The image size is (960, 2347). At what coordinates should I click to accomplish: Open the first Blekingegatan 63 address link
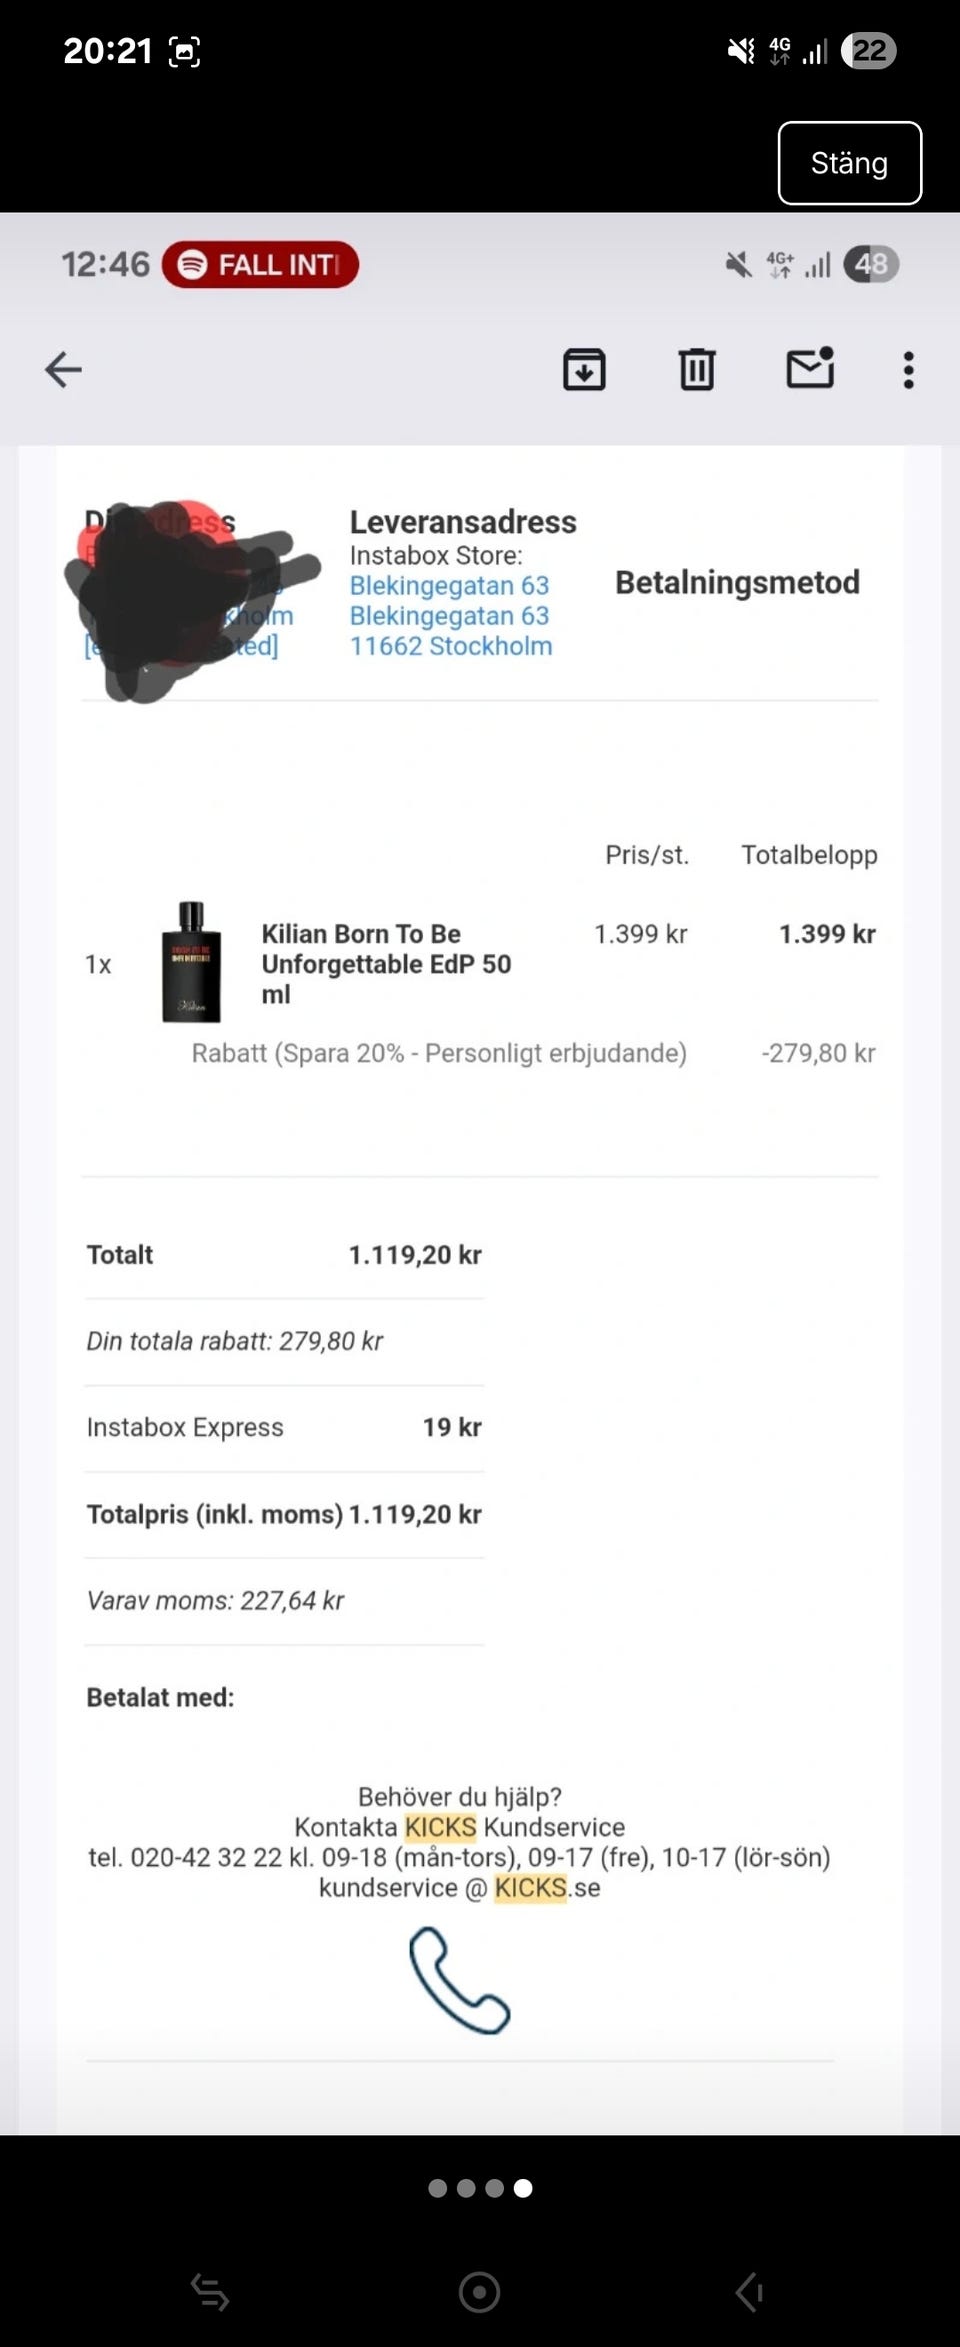tap(449, 585)
